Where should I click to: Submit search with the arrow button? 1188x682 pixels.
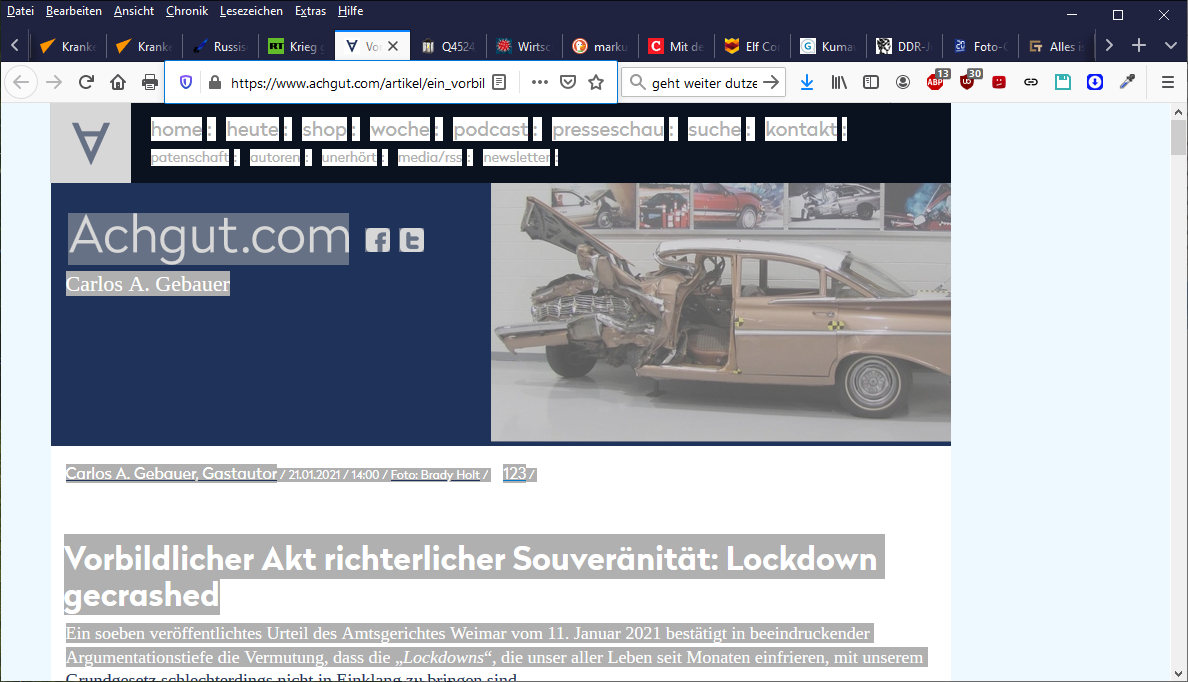tap(771, 83)
